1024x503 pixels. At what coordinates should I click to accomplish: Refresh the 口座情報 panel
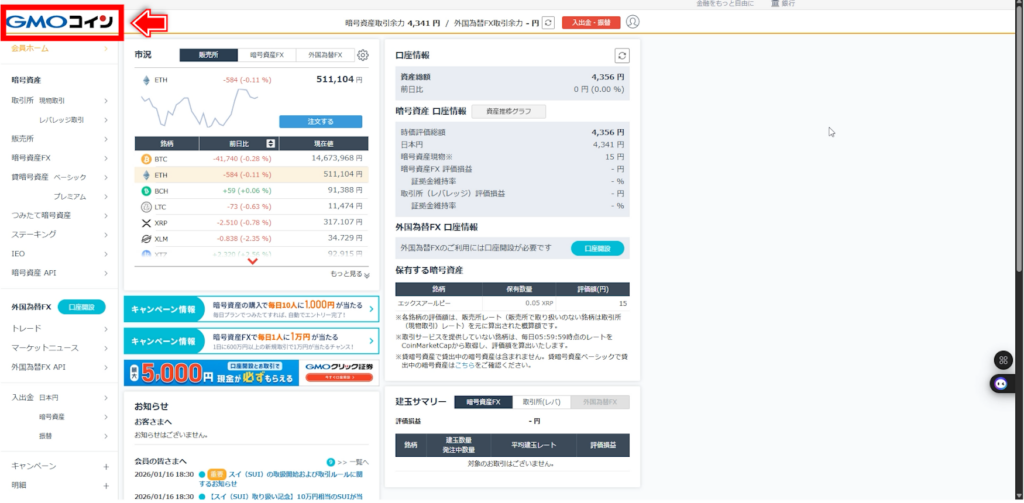click(x=622, y=56)
